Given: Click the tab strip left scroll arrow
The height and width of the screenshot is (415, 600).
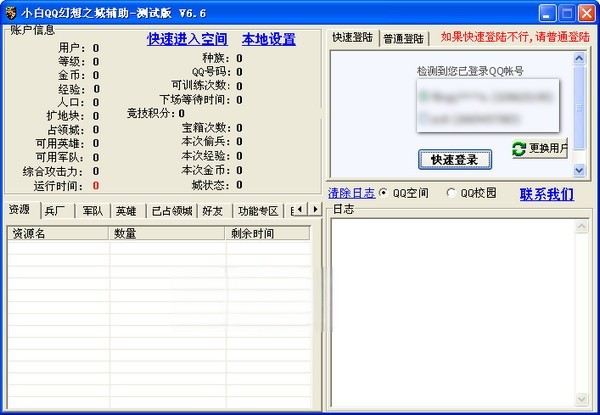Looking at the screenshot, I should [300, 209].
